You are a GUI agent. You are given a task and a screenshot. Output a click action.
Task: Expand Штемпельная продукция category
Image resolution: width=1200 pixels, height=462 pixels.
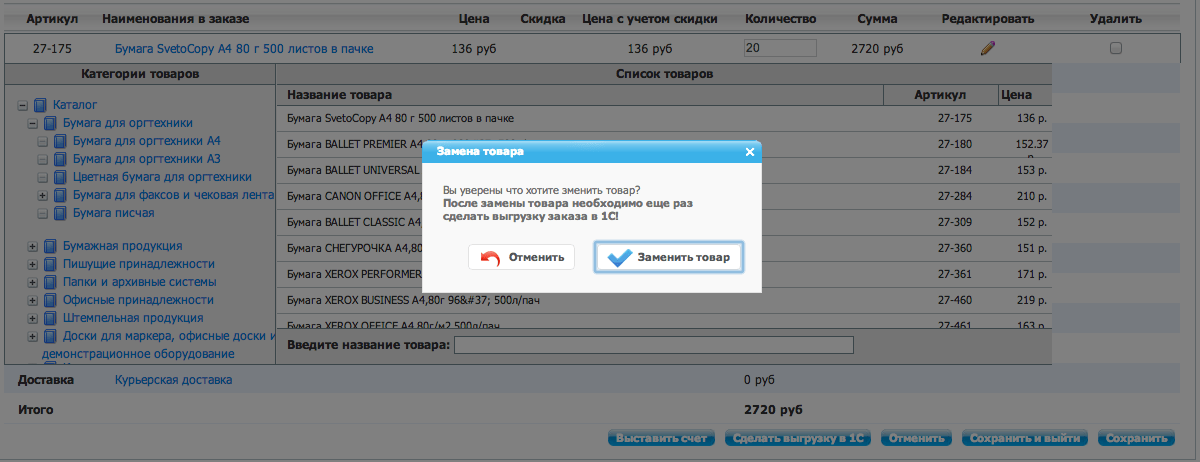33,318
